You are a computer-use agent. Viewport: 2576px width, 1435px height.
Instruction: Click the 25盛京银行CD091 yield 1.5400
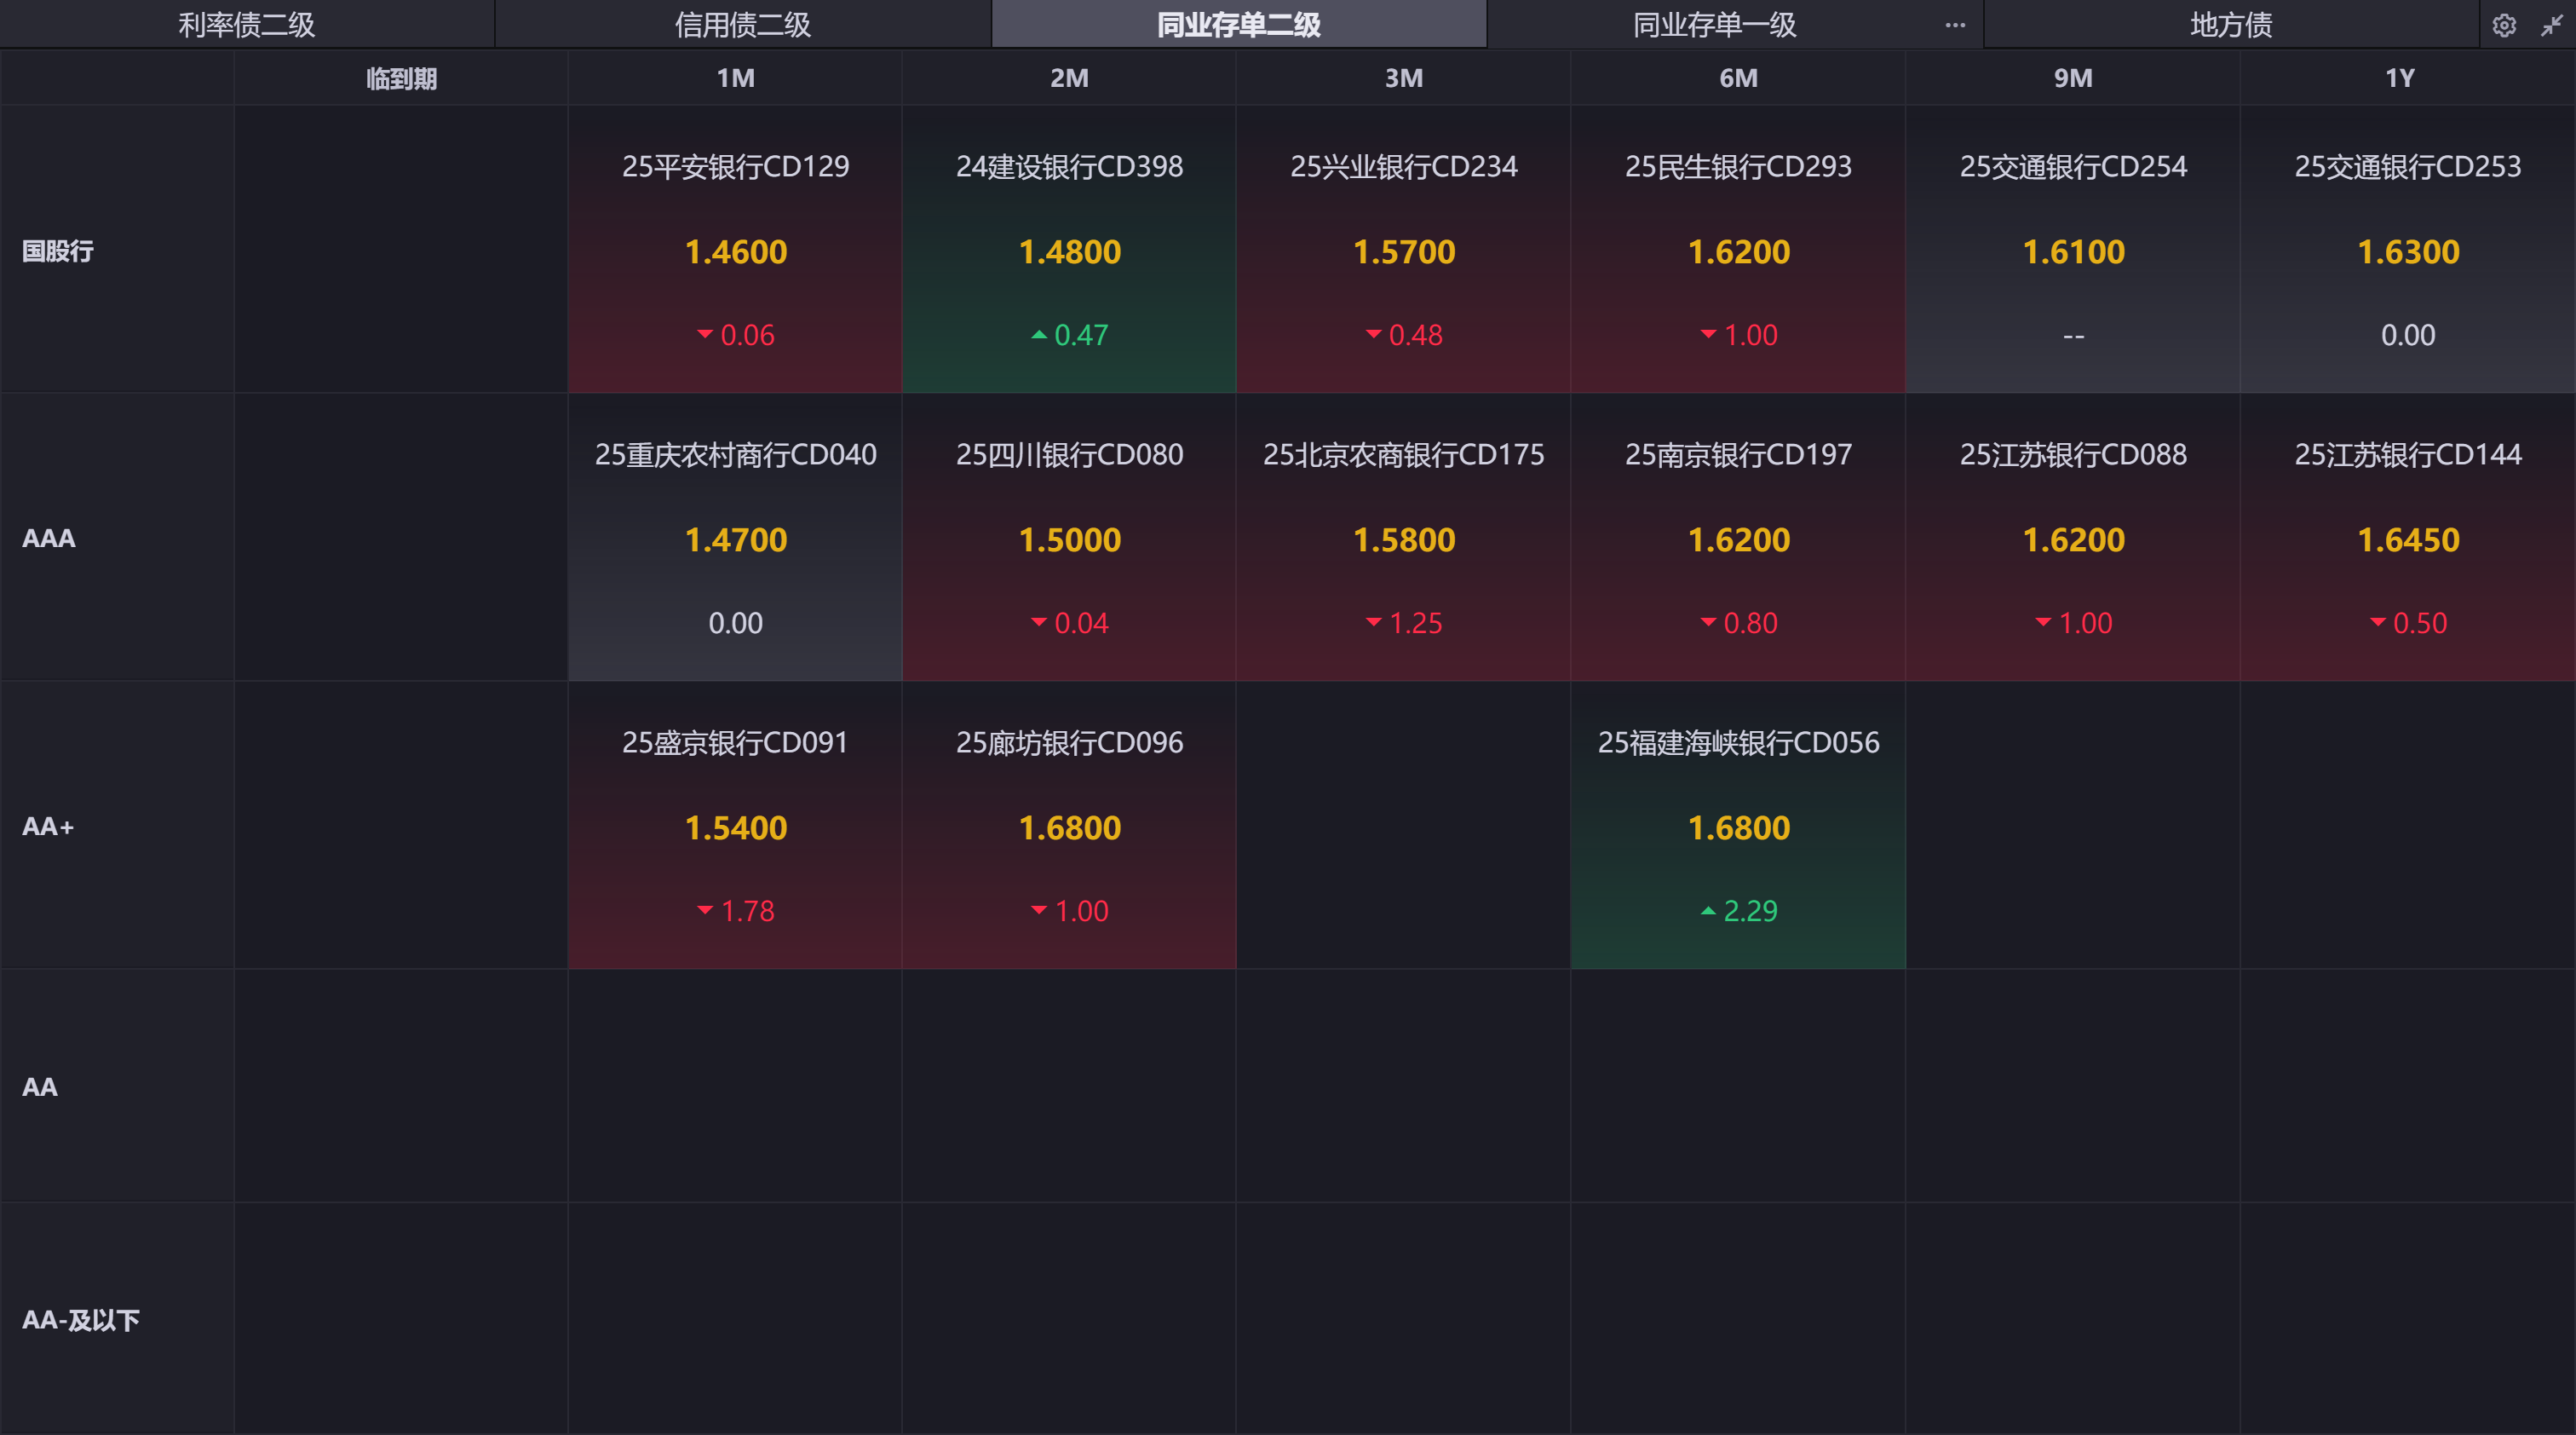[x=735, y=828]
